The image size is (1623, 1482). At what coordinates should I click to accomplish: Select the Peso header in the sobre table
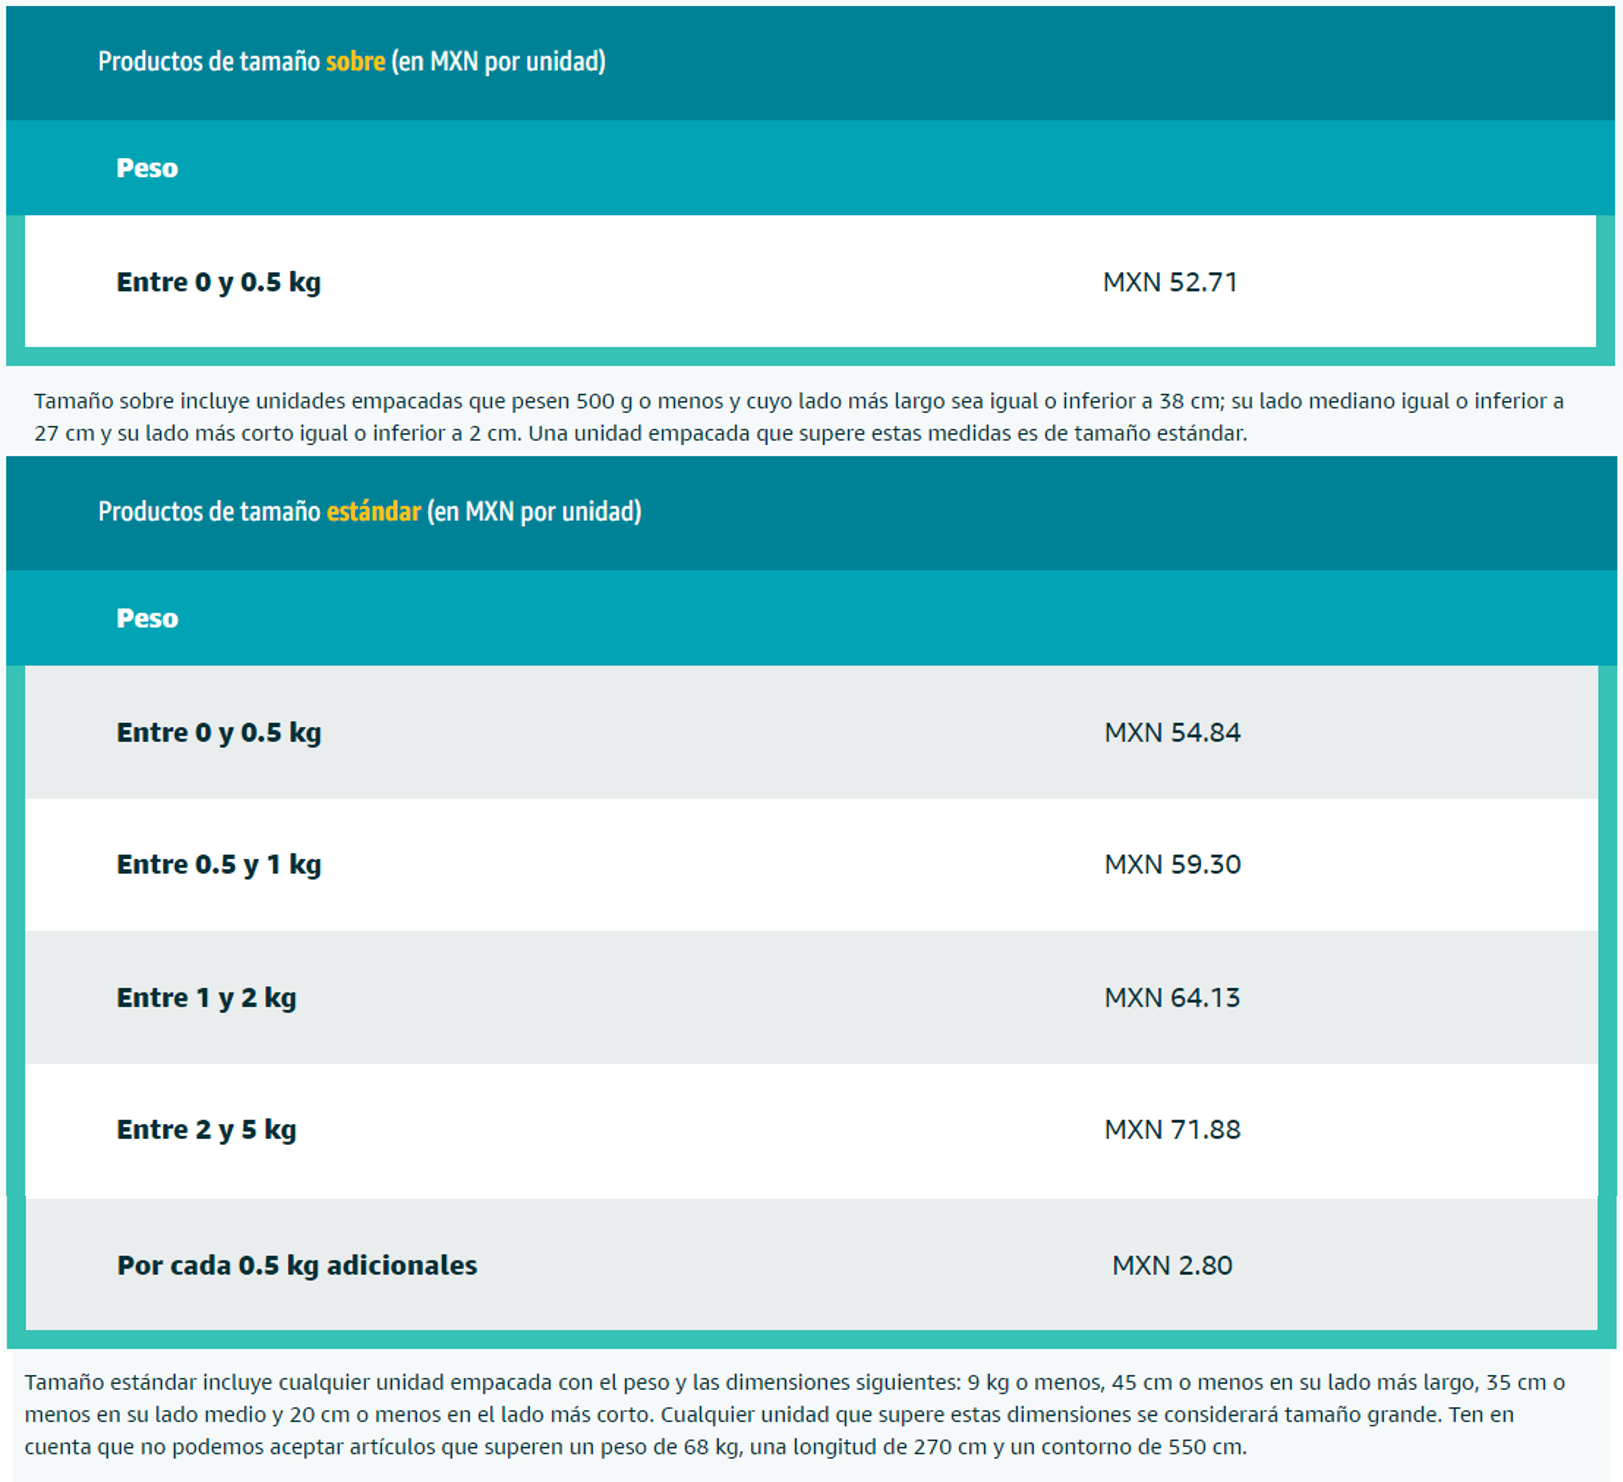coord(147,168)
